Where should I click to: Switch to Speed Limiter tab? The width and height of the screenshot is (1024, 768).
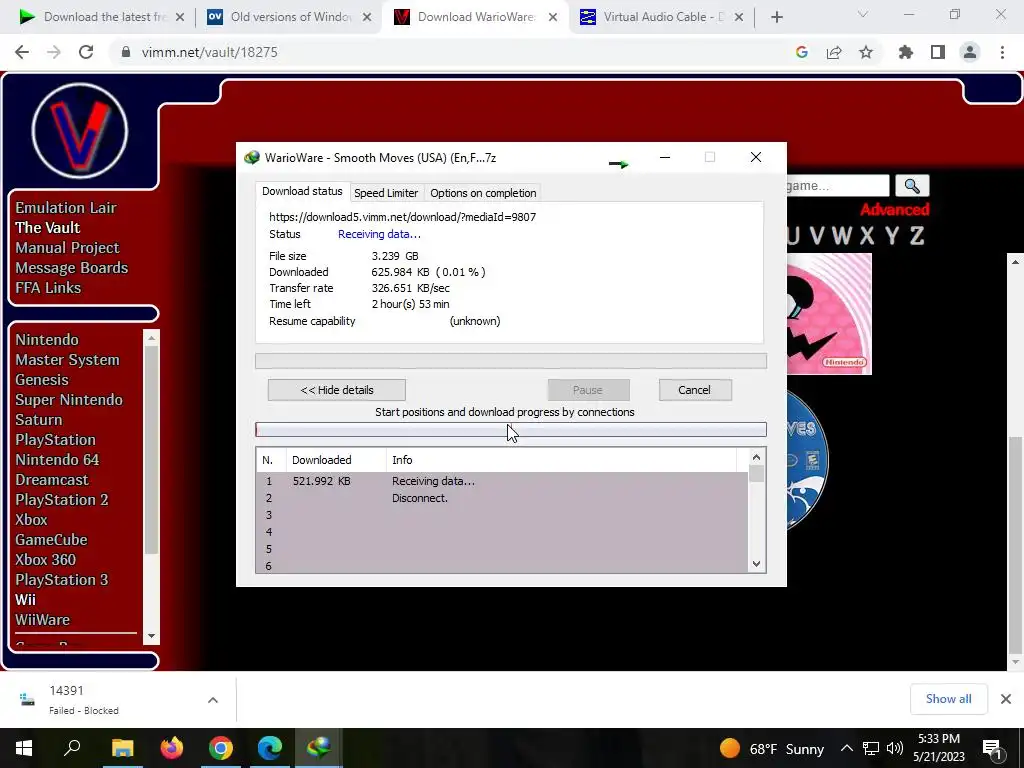click(x=386, y=193)
